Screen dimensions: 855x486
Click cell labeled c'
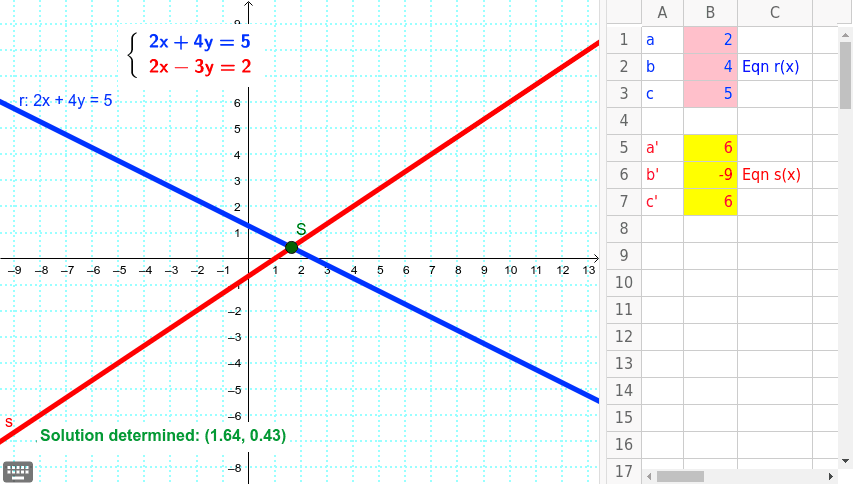[663, 202]
